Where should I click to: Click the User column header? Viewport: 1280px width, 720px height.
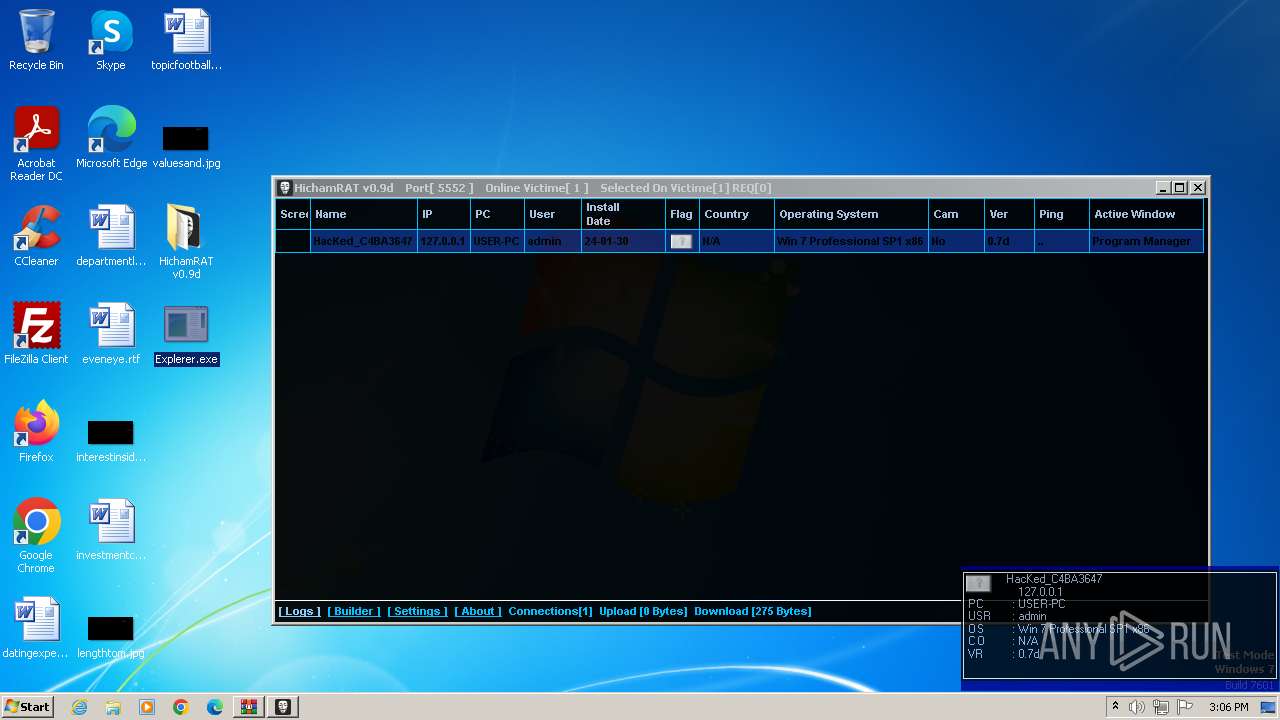(552, 214)
